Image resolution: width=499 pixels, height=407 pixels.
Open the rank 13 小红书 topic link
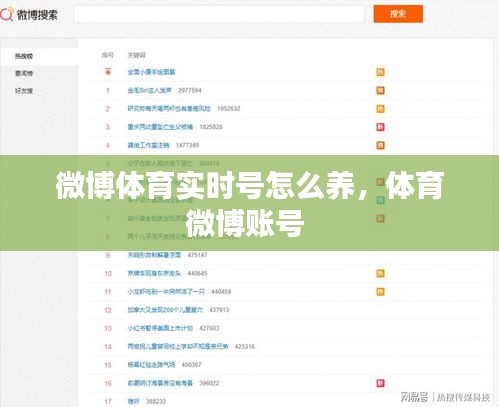pyautogui.click(x=160, y=328)
